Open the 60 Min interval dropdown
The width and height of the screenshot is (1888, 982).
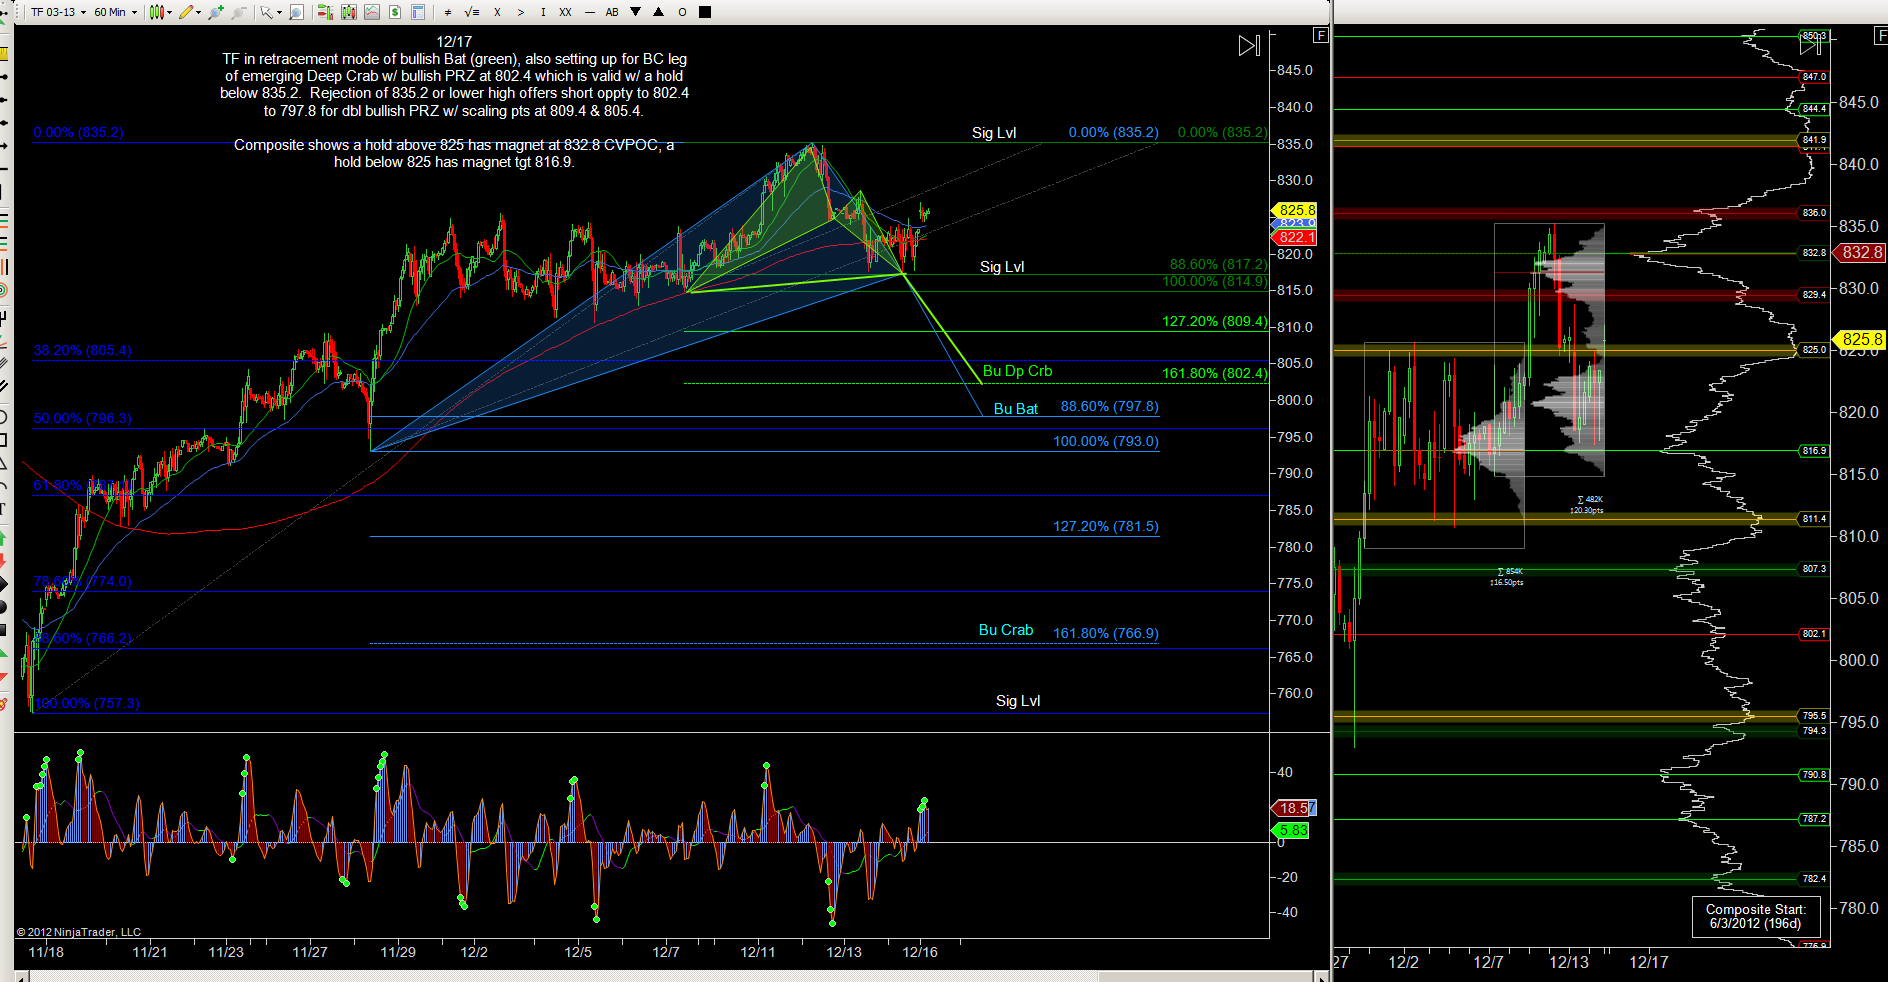[x=115, y=12]
